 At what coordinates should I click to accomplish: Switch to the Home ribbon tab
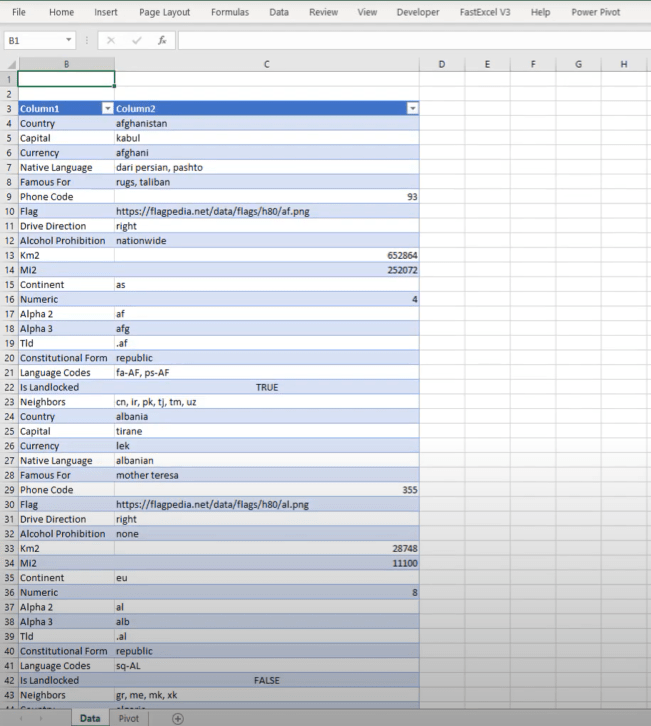coord(62,12)
